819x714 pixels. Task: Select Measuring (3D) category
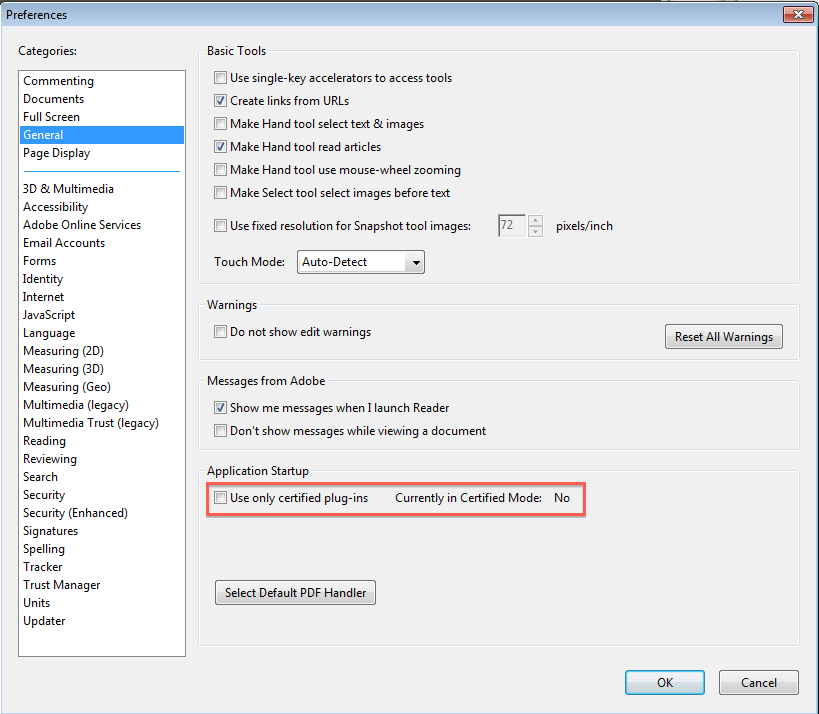[x=102, y=369]
